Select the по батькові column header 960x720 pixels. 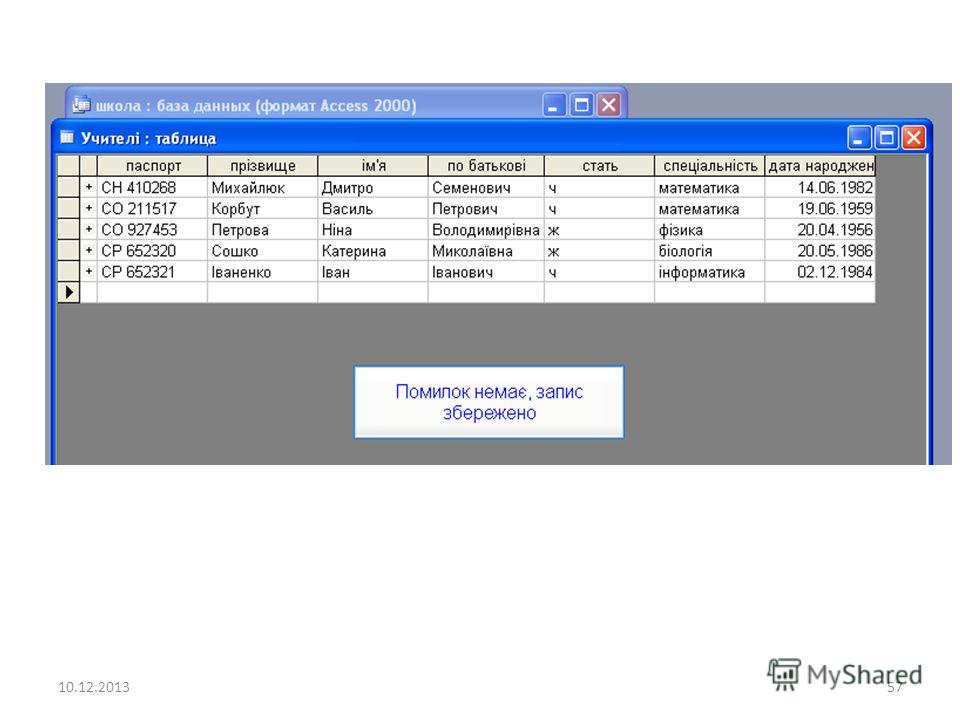coord(486,166)
